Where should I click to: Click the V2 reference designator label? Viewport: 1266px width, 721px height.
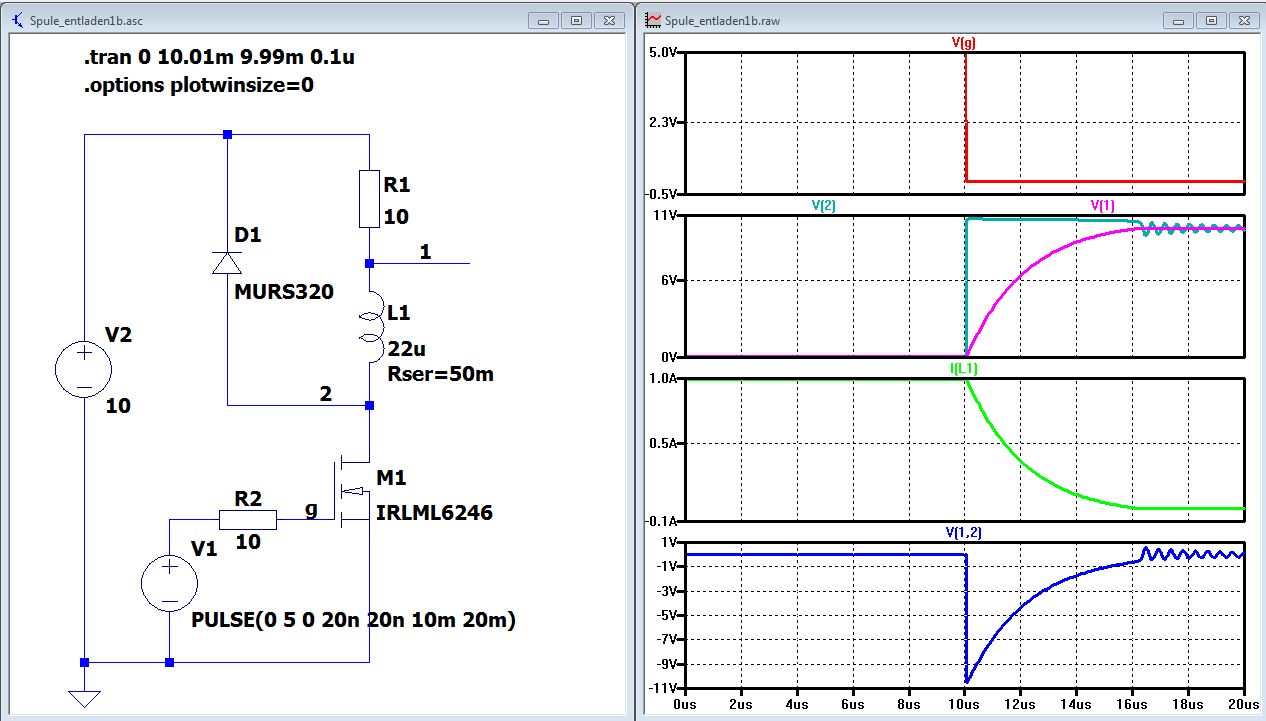point(118,335)
